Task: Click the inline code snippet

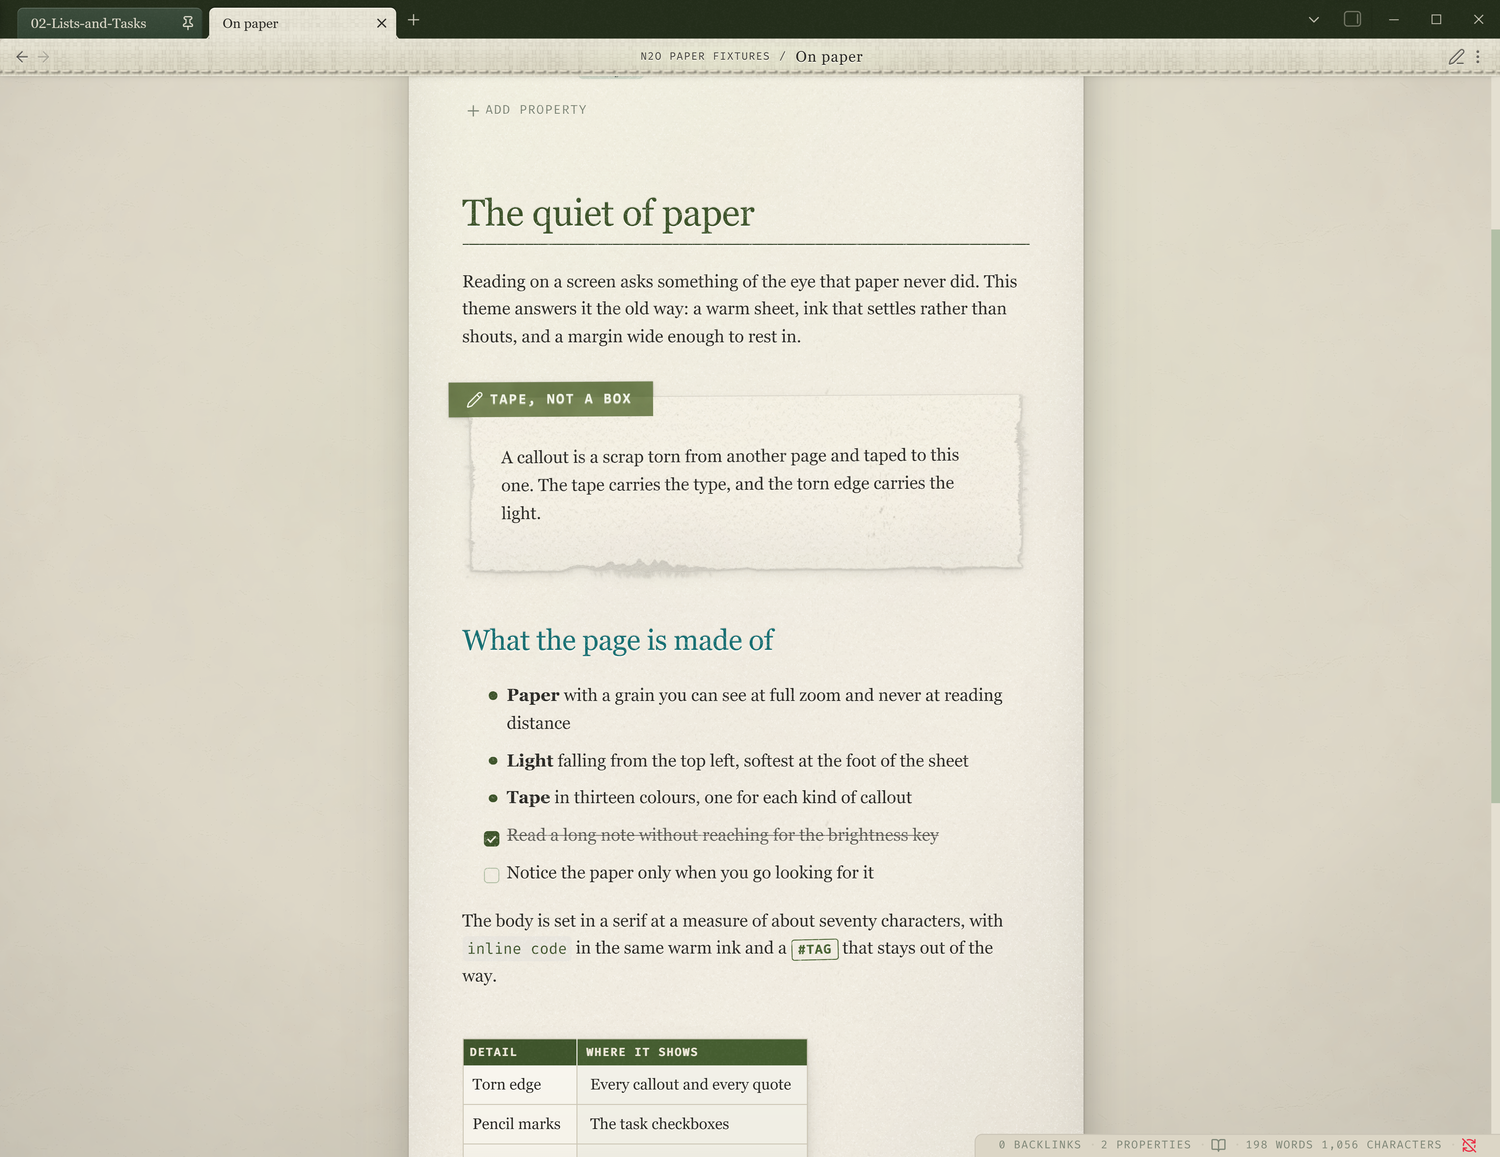Action: point(517,949)
